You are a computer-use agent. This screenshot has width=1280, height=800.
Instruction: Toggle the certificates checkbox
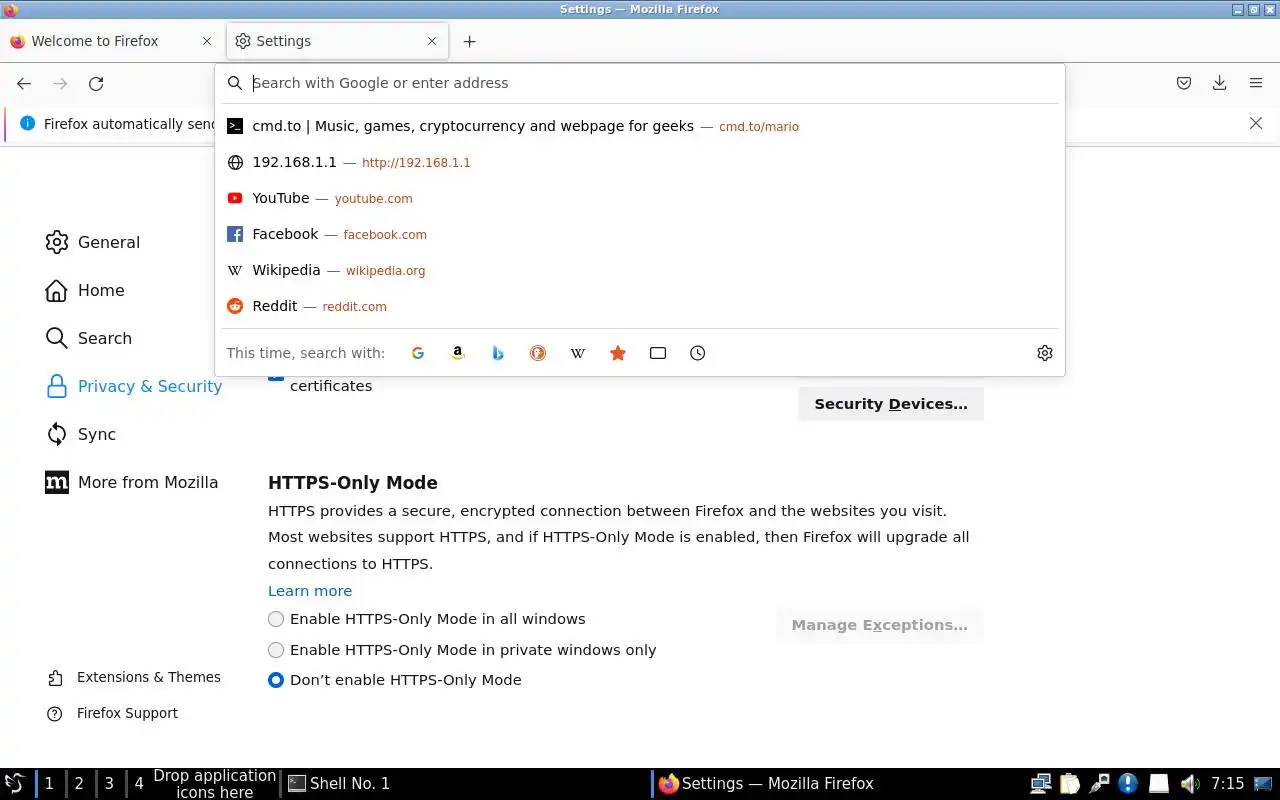(276, 376)
